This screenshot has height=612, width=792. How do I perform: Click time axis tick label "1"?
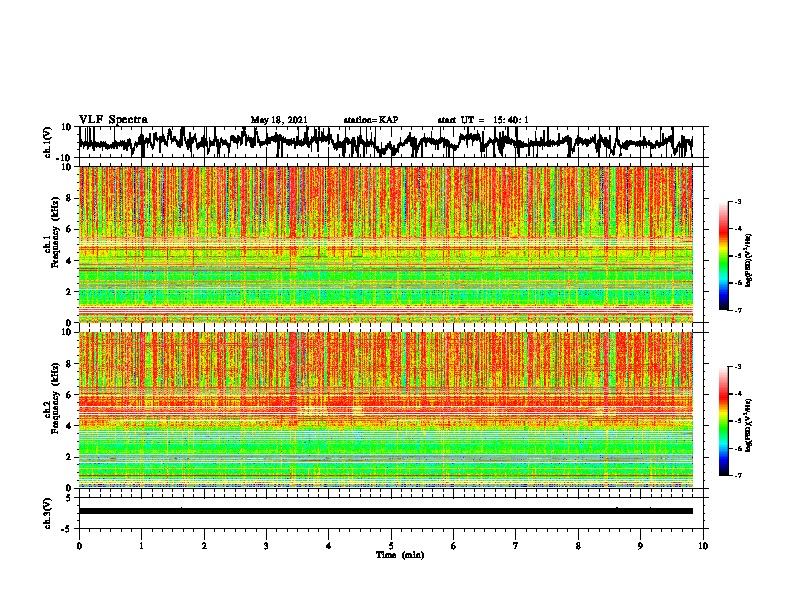coord(141,546)
